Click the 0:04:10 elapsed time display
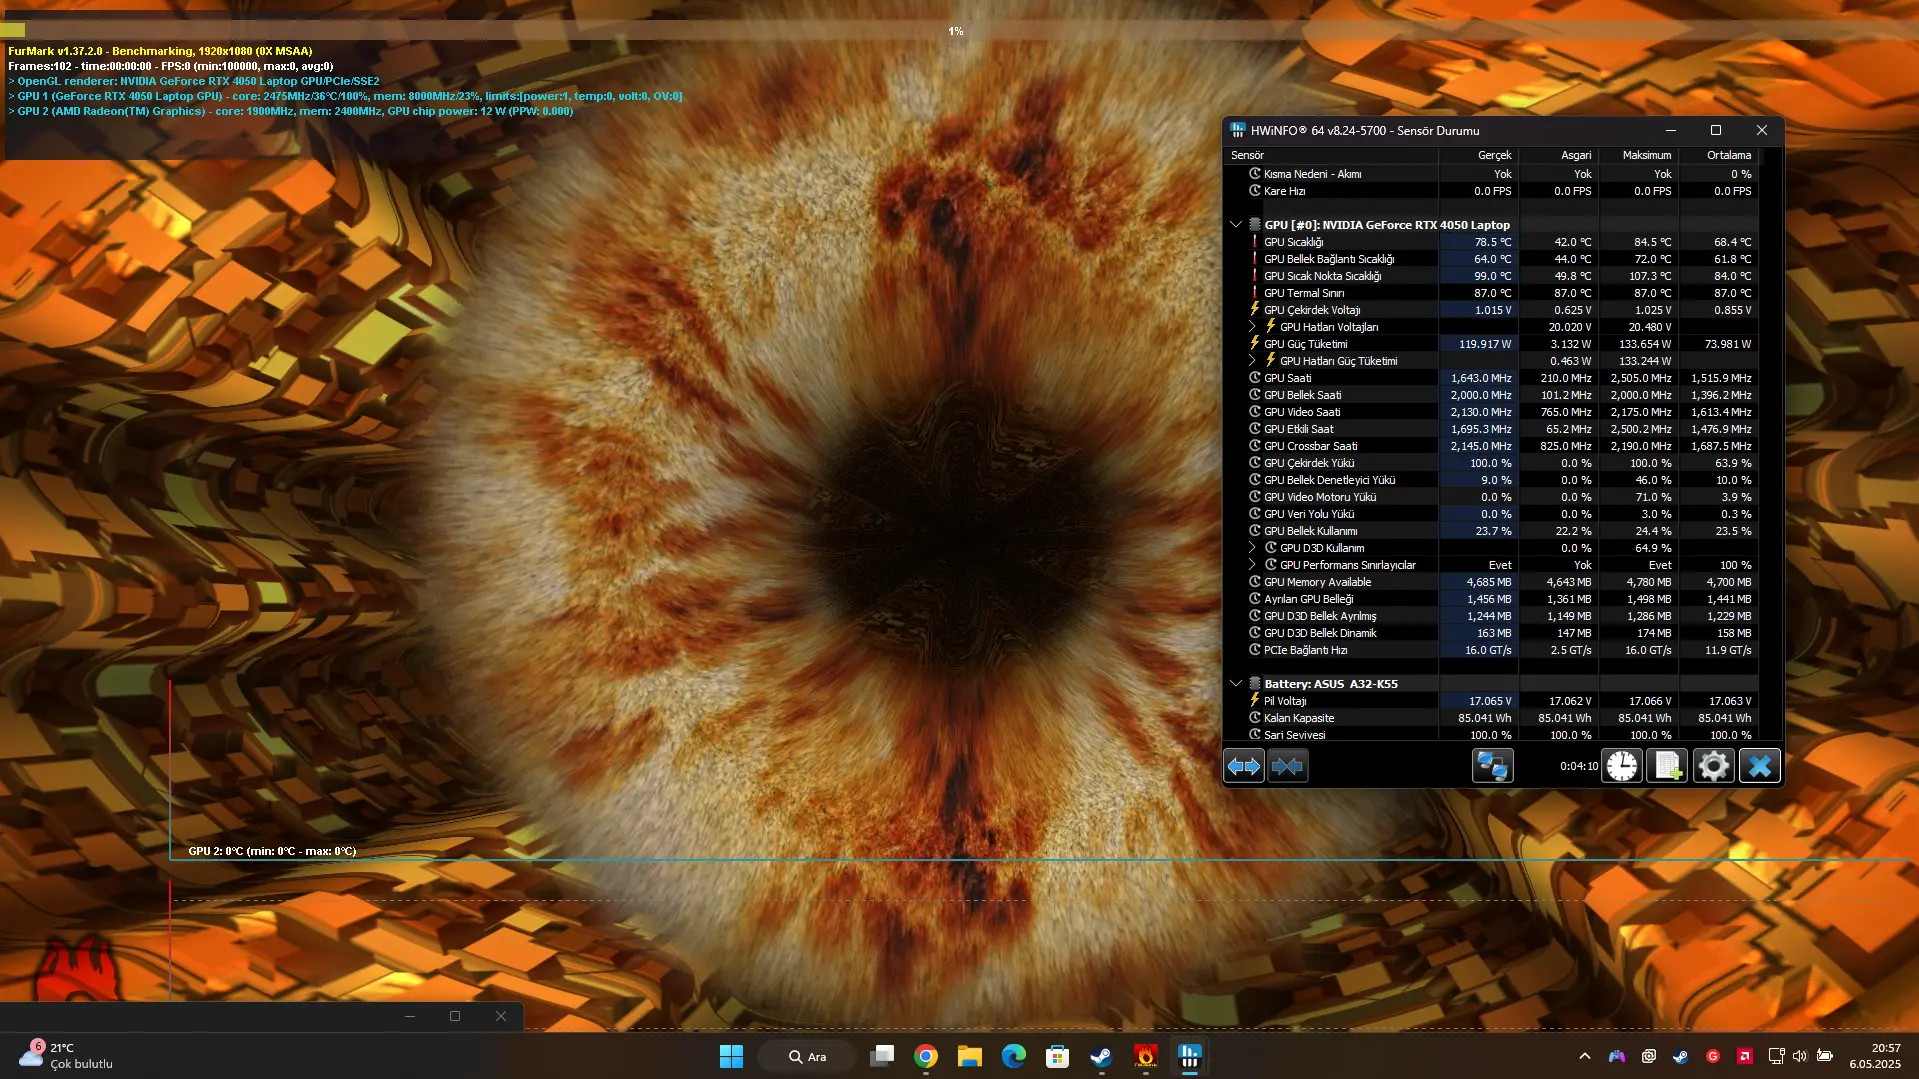1919x1079 pixels. tap(1579, 766)
